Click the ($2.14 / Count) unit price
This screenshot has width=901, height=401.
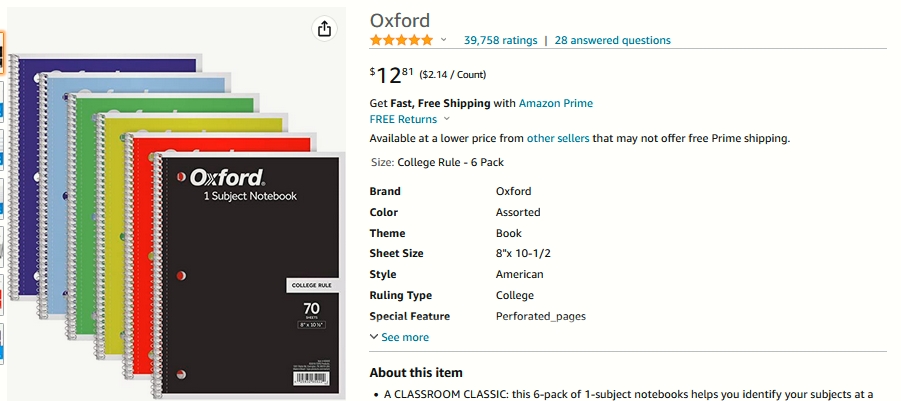453,75
